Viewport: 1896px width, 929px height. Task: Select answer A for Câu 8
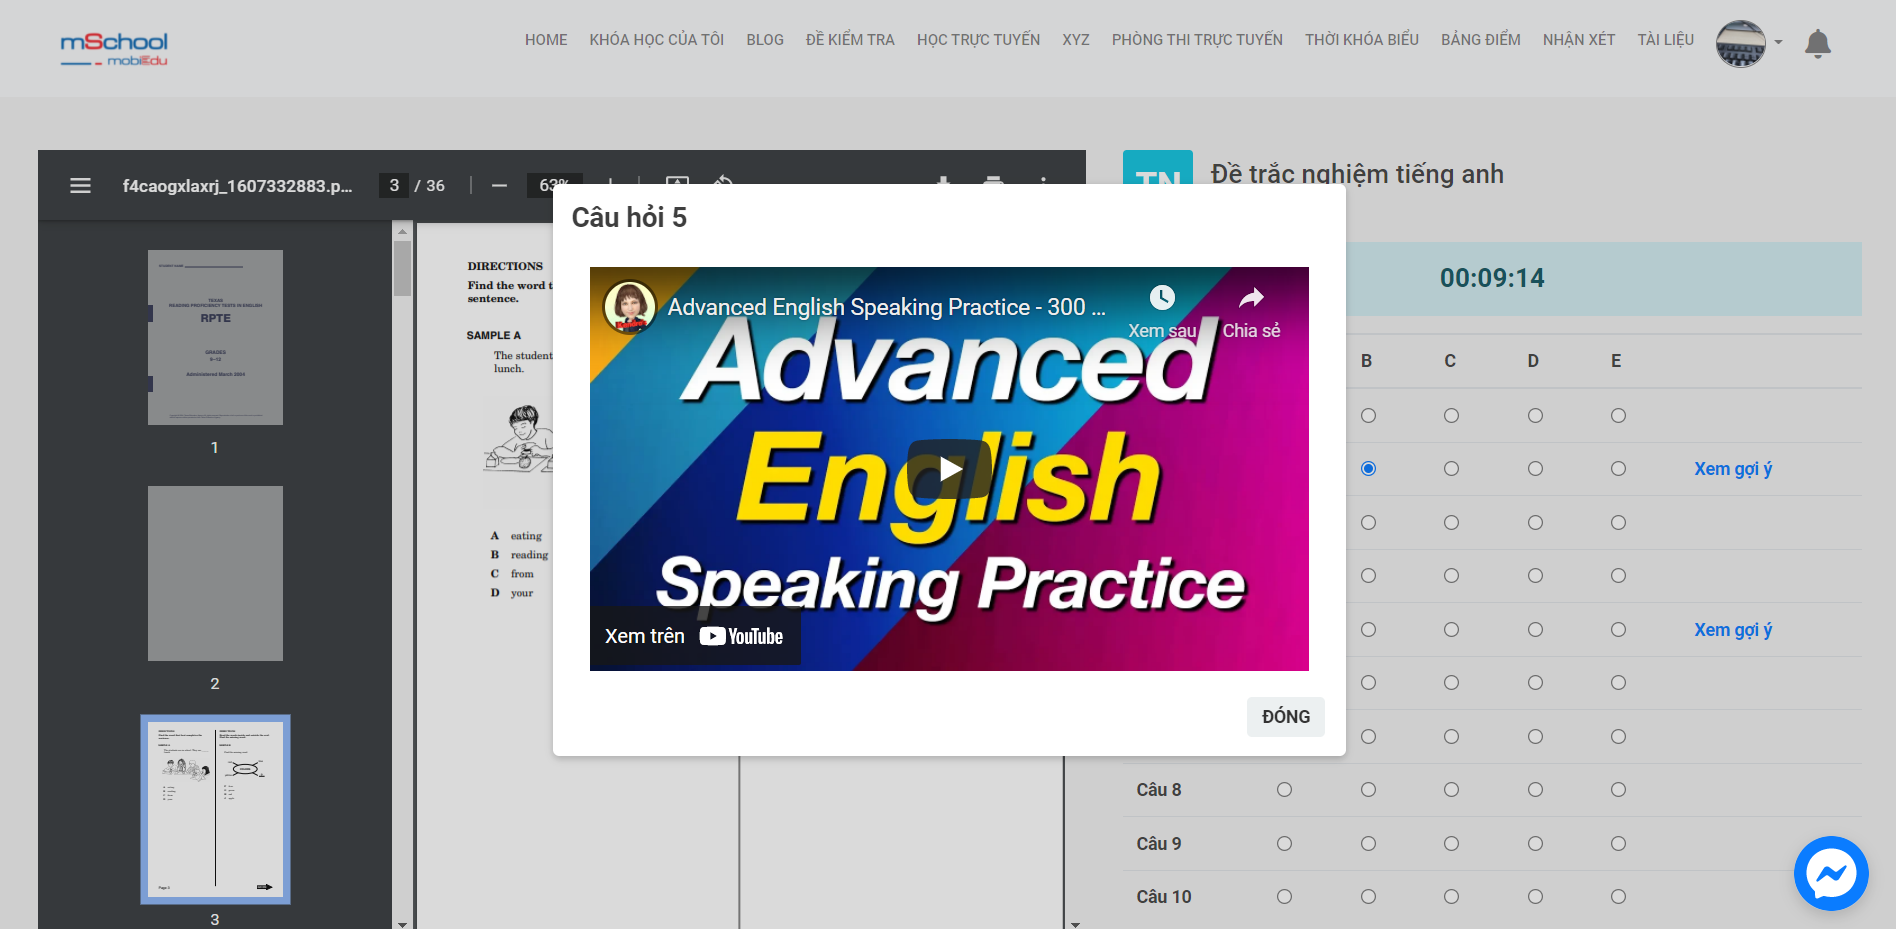point(1284,790)
